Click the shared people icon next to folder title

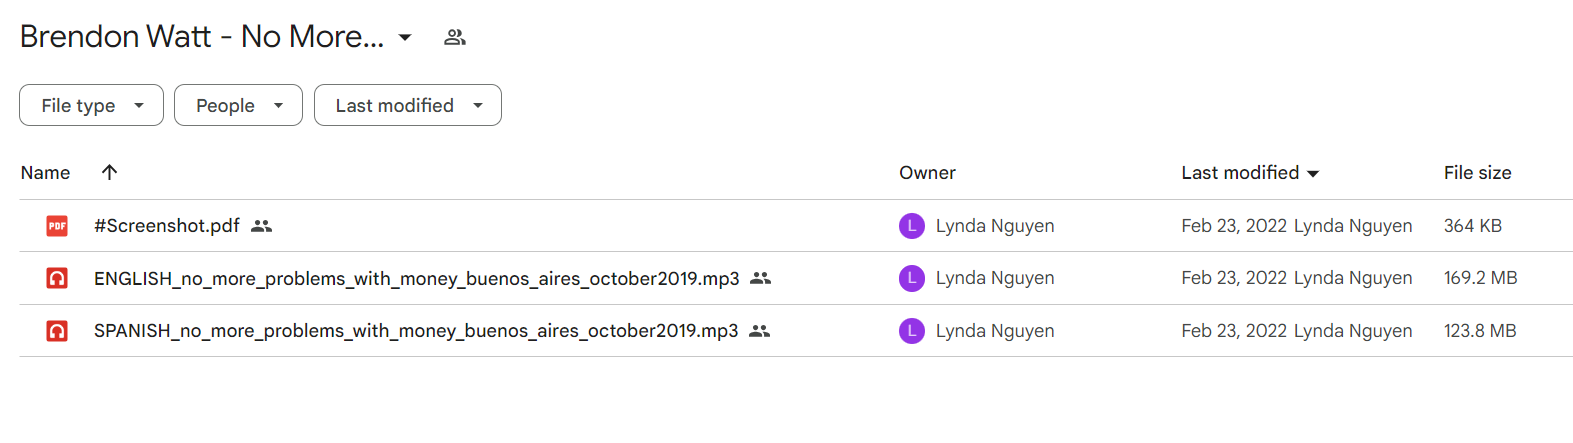pos(455,37)
